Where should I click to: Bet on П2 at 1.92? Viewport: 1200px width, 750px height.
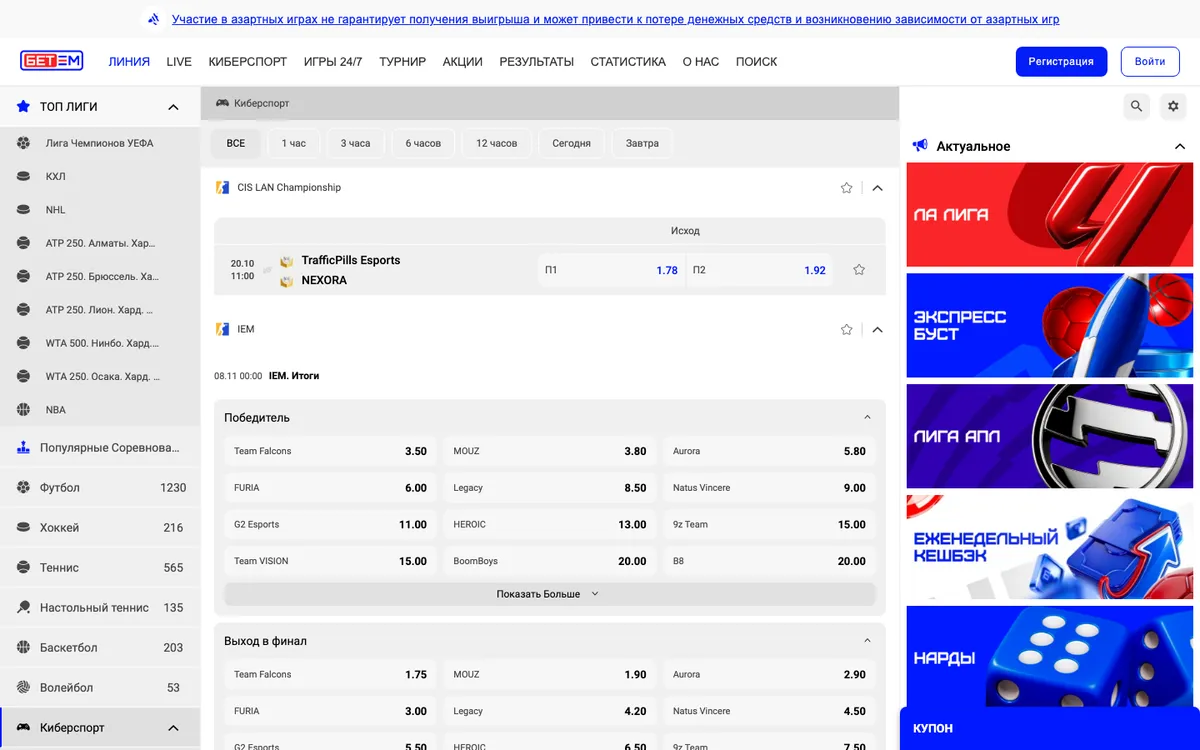pyautogui.click(x=759, y=270)
